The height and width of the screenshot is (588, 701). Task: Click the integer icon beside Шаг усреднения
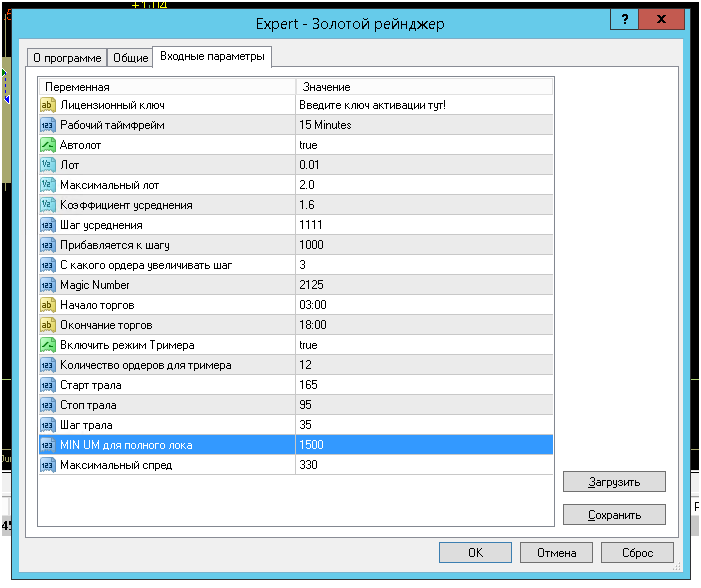pyautogui.click(x=47, y=225)
